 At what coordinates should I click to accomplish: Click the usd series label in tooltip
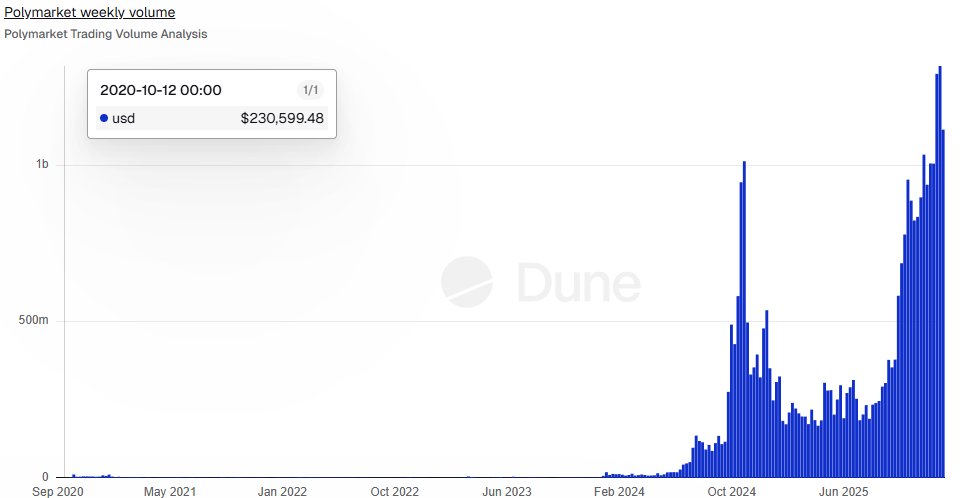click(x=123, y=118)
